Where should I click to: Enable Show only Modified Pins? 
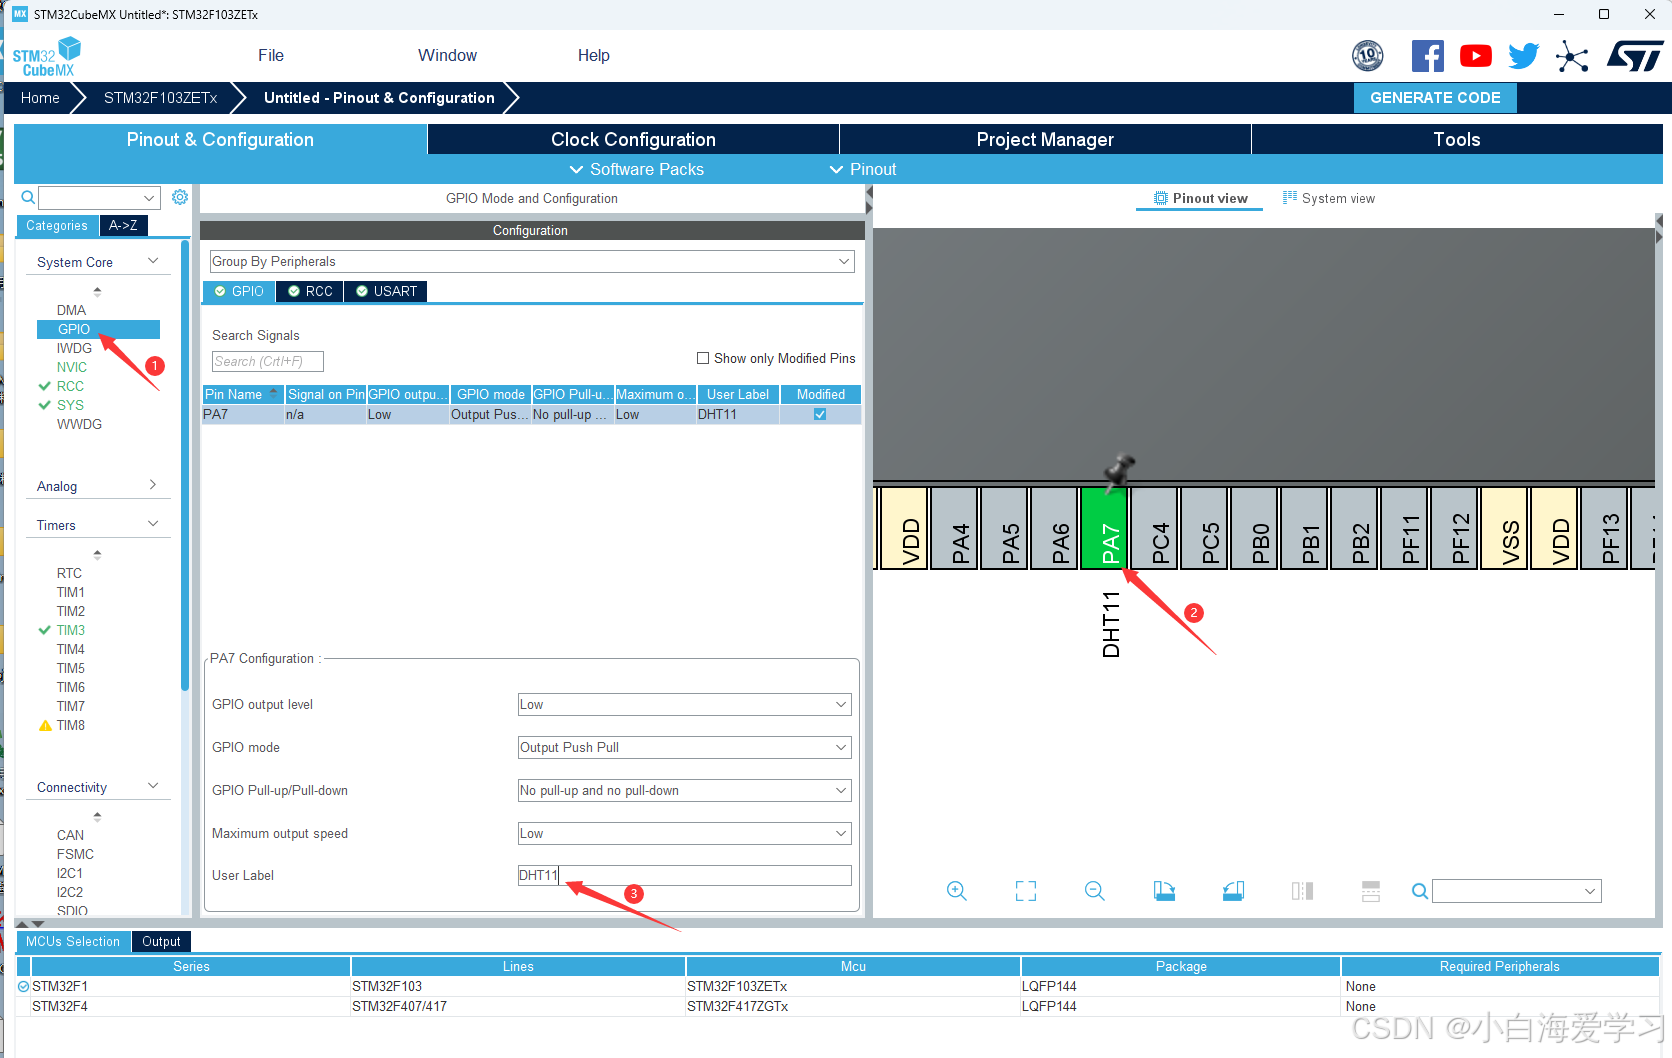(703, 358)
